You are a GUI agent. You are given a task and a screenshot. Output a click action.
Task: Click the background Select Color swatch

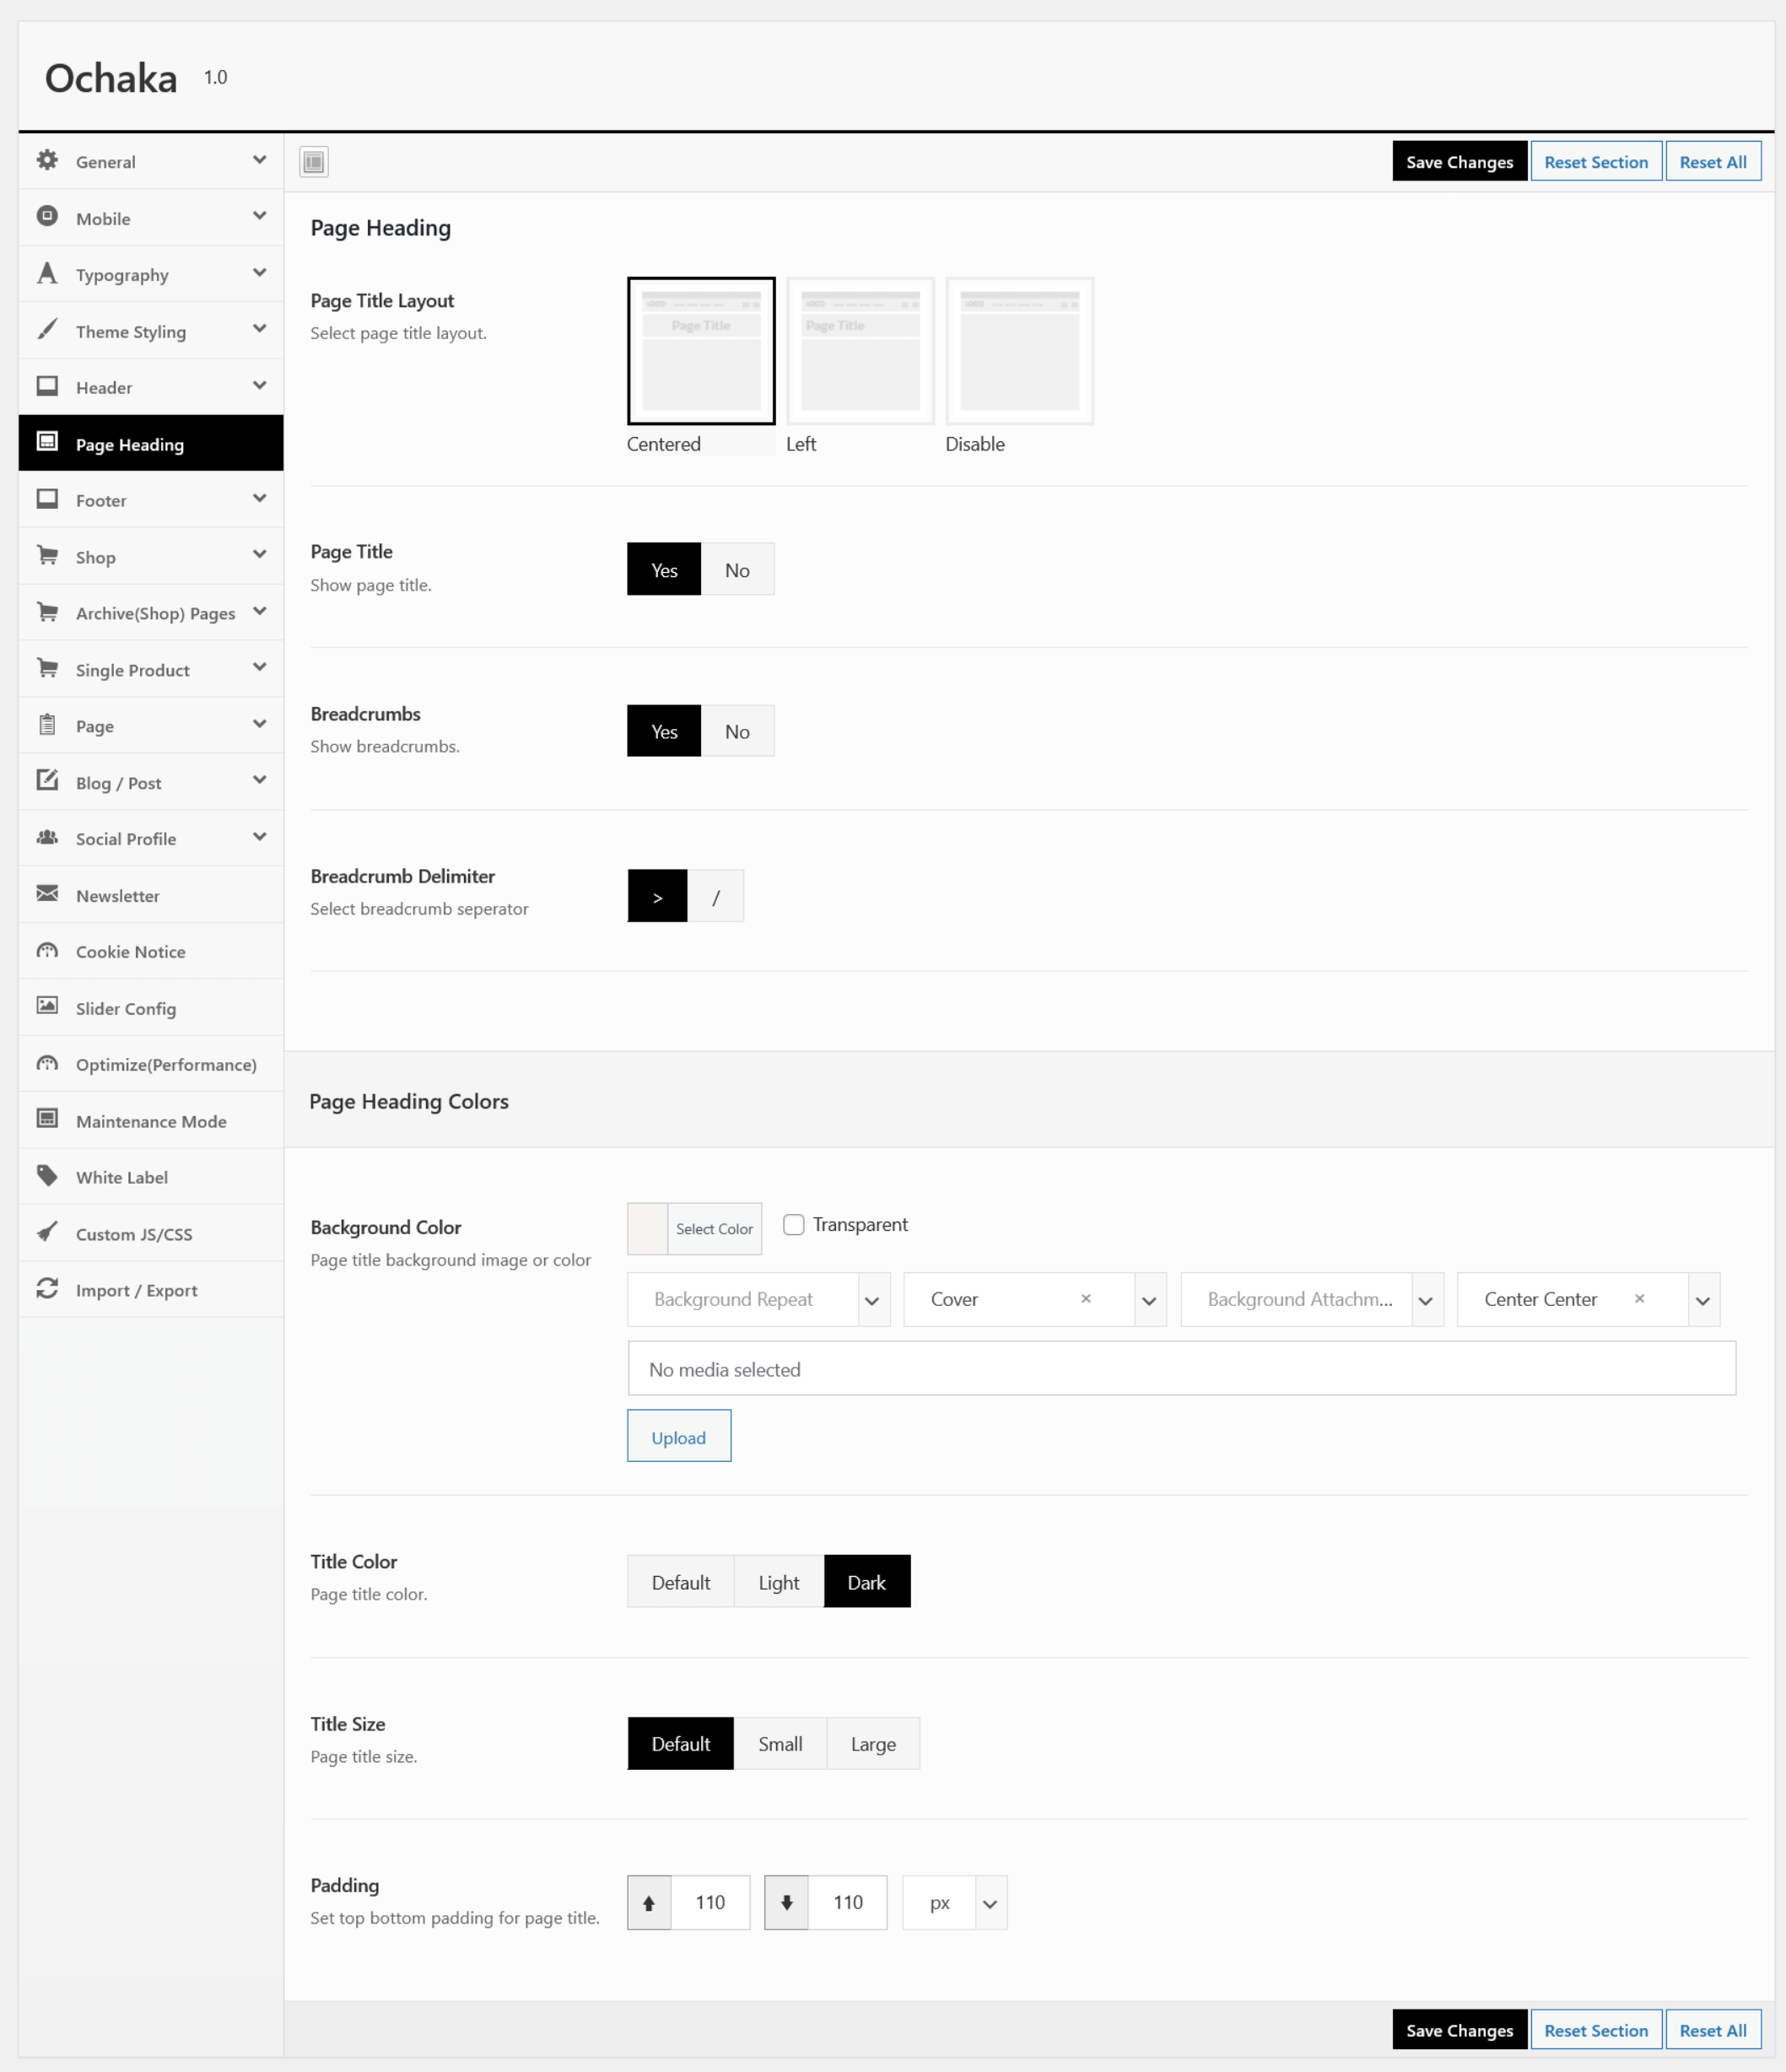[648, 1229]
